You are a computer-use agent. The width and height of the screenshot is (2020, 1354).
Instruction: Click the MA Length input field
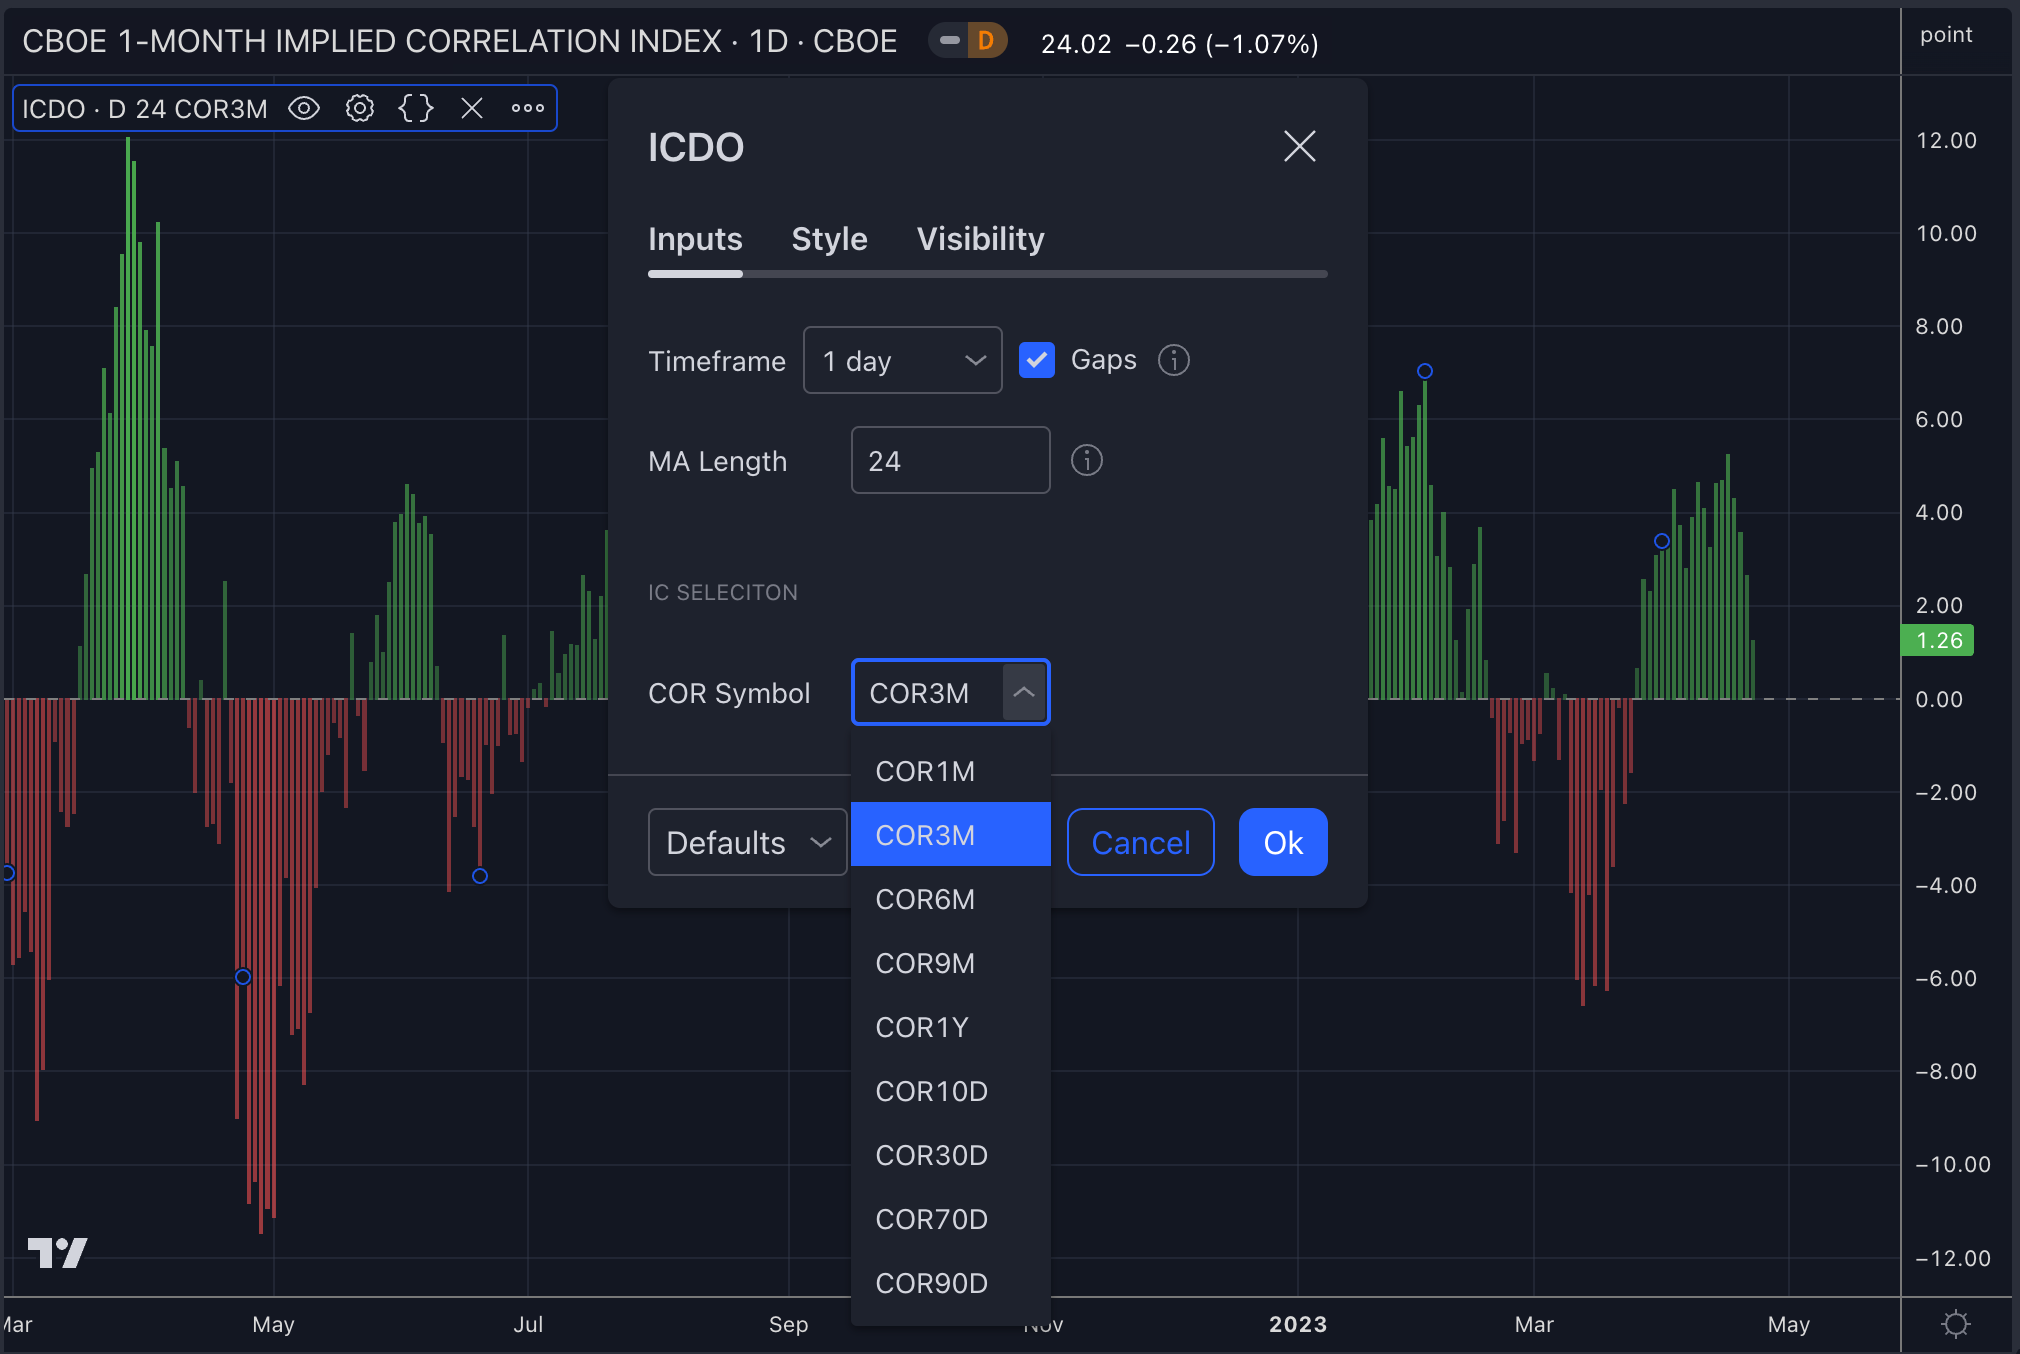coord(950,460)
